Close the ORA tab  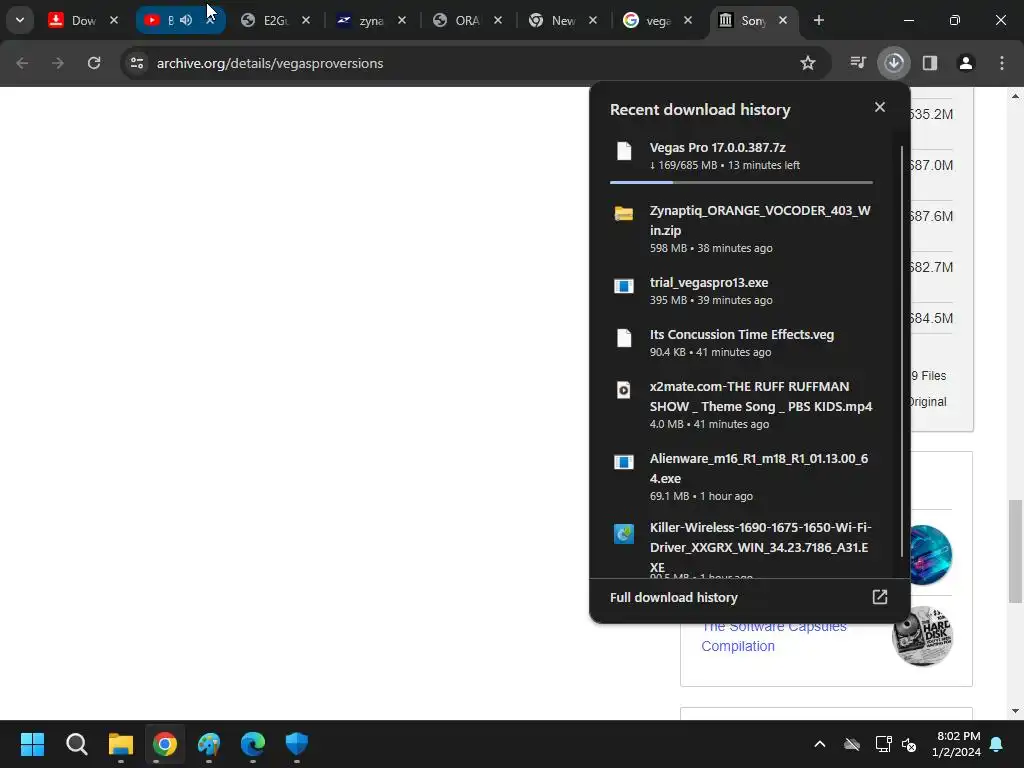pos(498,20)
